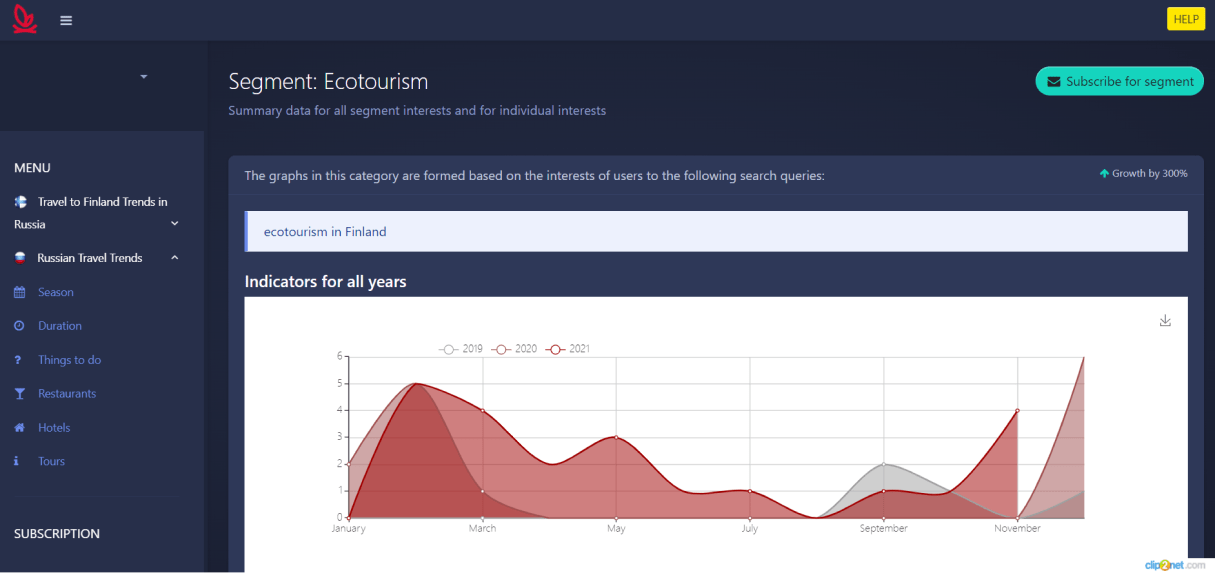The image size is (1215, 573).
Task: Click the clock icon beside Duration
Action: tap(19, 326)
